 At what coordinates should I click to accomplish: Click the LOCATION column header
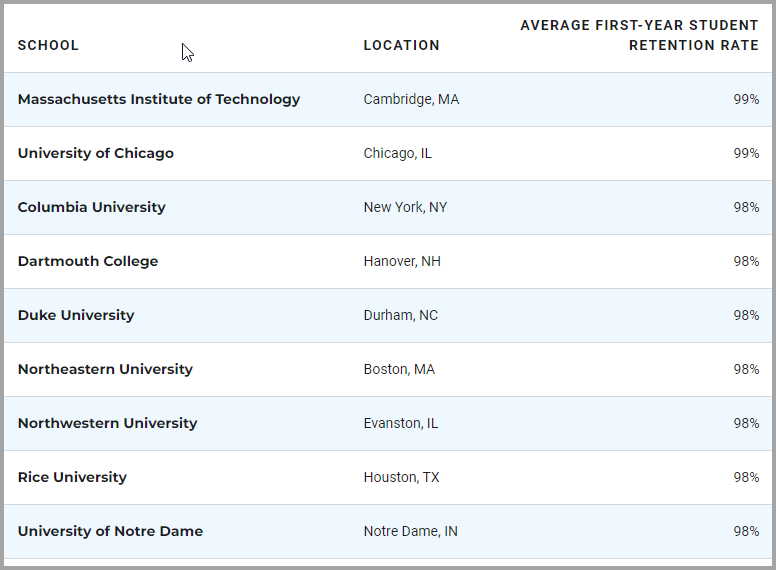pyautogui.click(x=401, y=46)
